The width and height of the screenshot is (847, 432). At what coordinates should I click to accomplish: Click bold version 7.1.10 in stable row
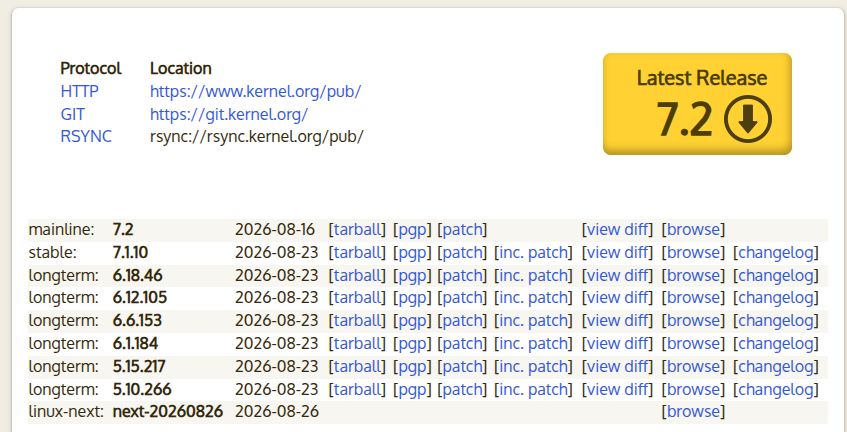tap(130, 252)
